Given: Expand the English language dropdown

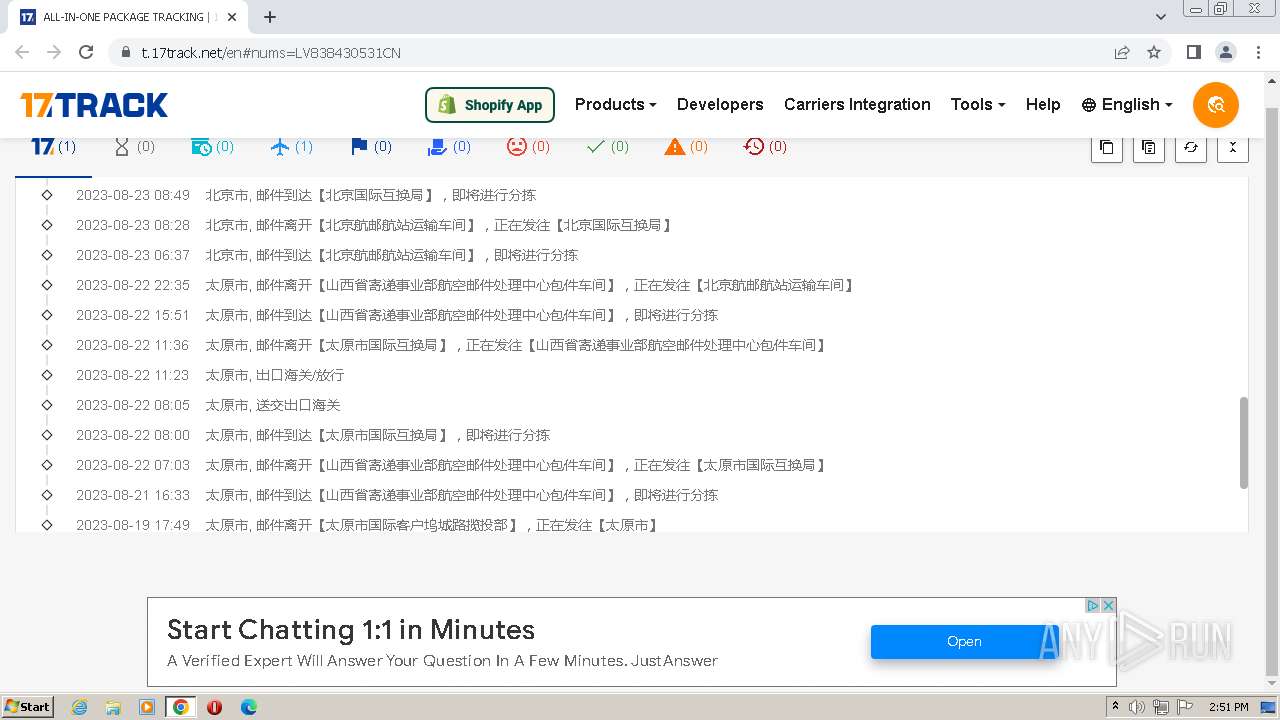Looking at the screenshot, I should coord(1127,104).
